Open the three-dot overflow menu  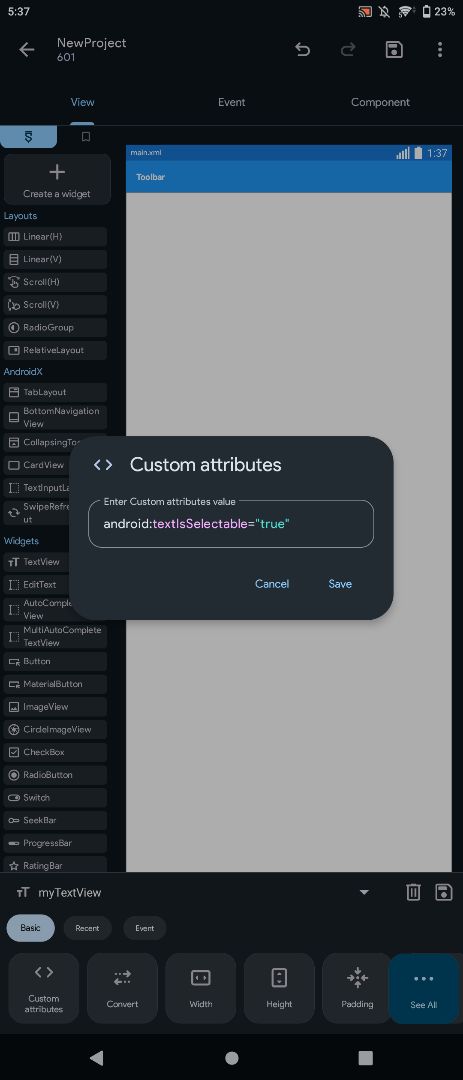pos(440,50)
